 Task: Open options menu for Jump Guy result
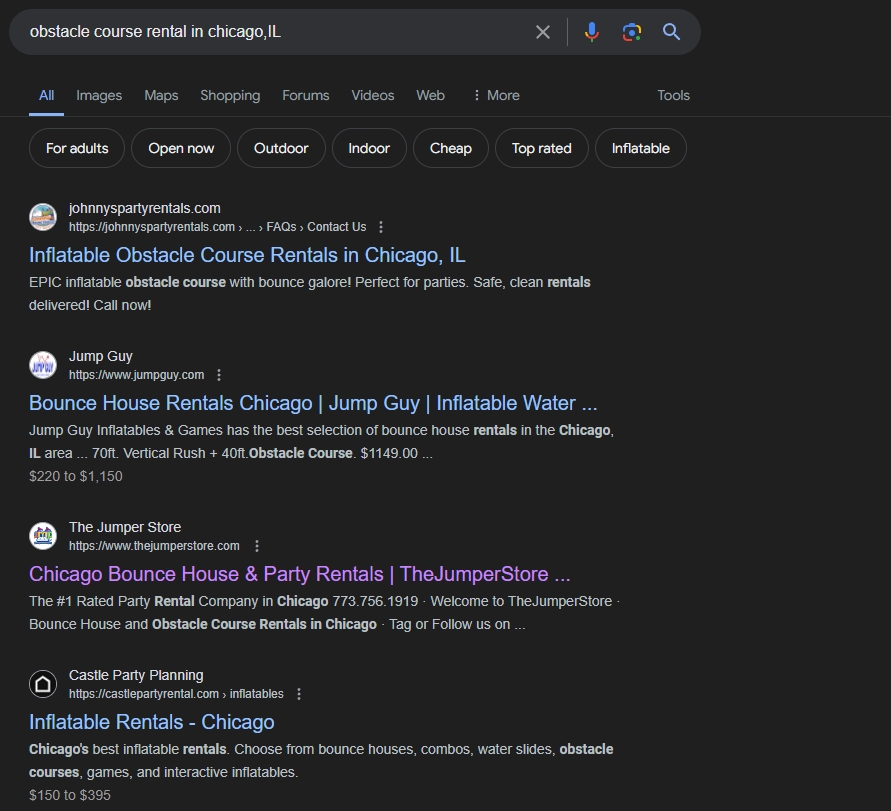219,375
